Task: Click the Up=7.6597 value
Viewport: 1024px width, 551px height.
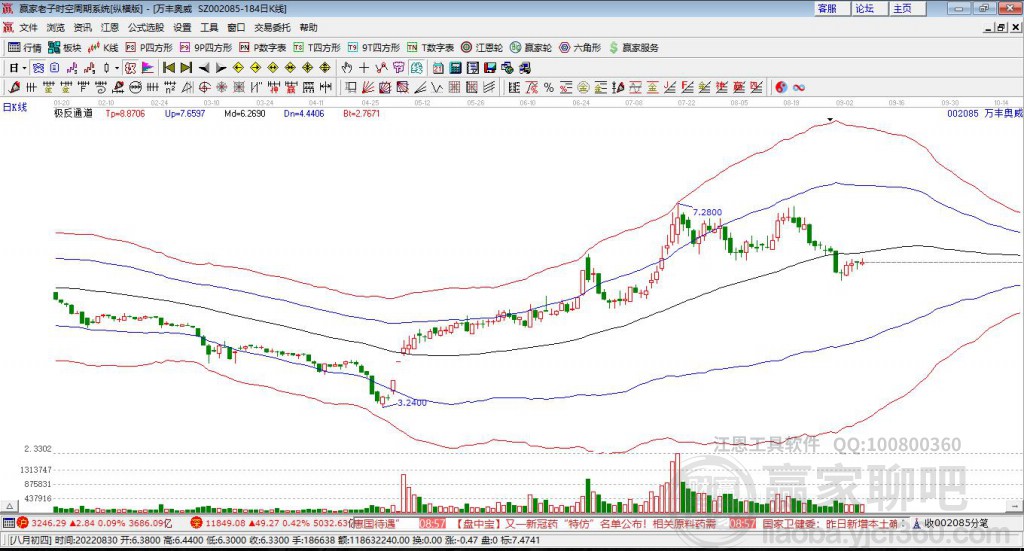Action: coord(185,113)
